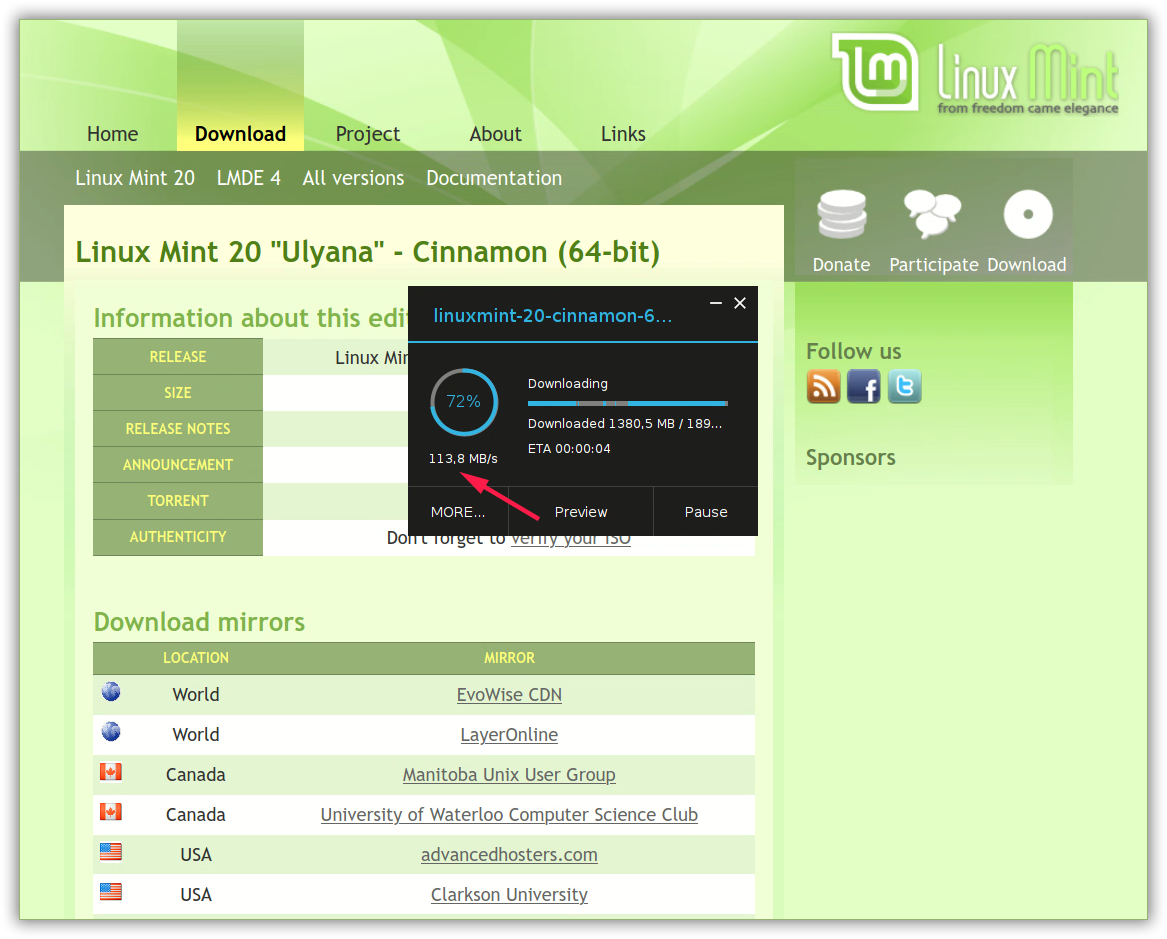The width and height of the screenshot is (1167, 939).
Task: Open University of Waterloo Computer Science Club mirror
Action: tap(509, 815)
